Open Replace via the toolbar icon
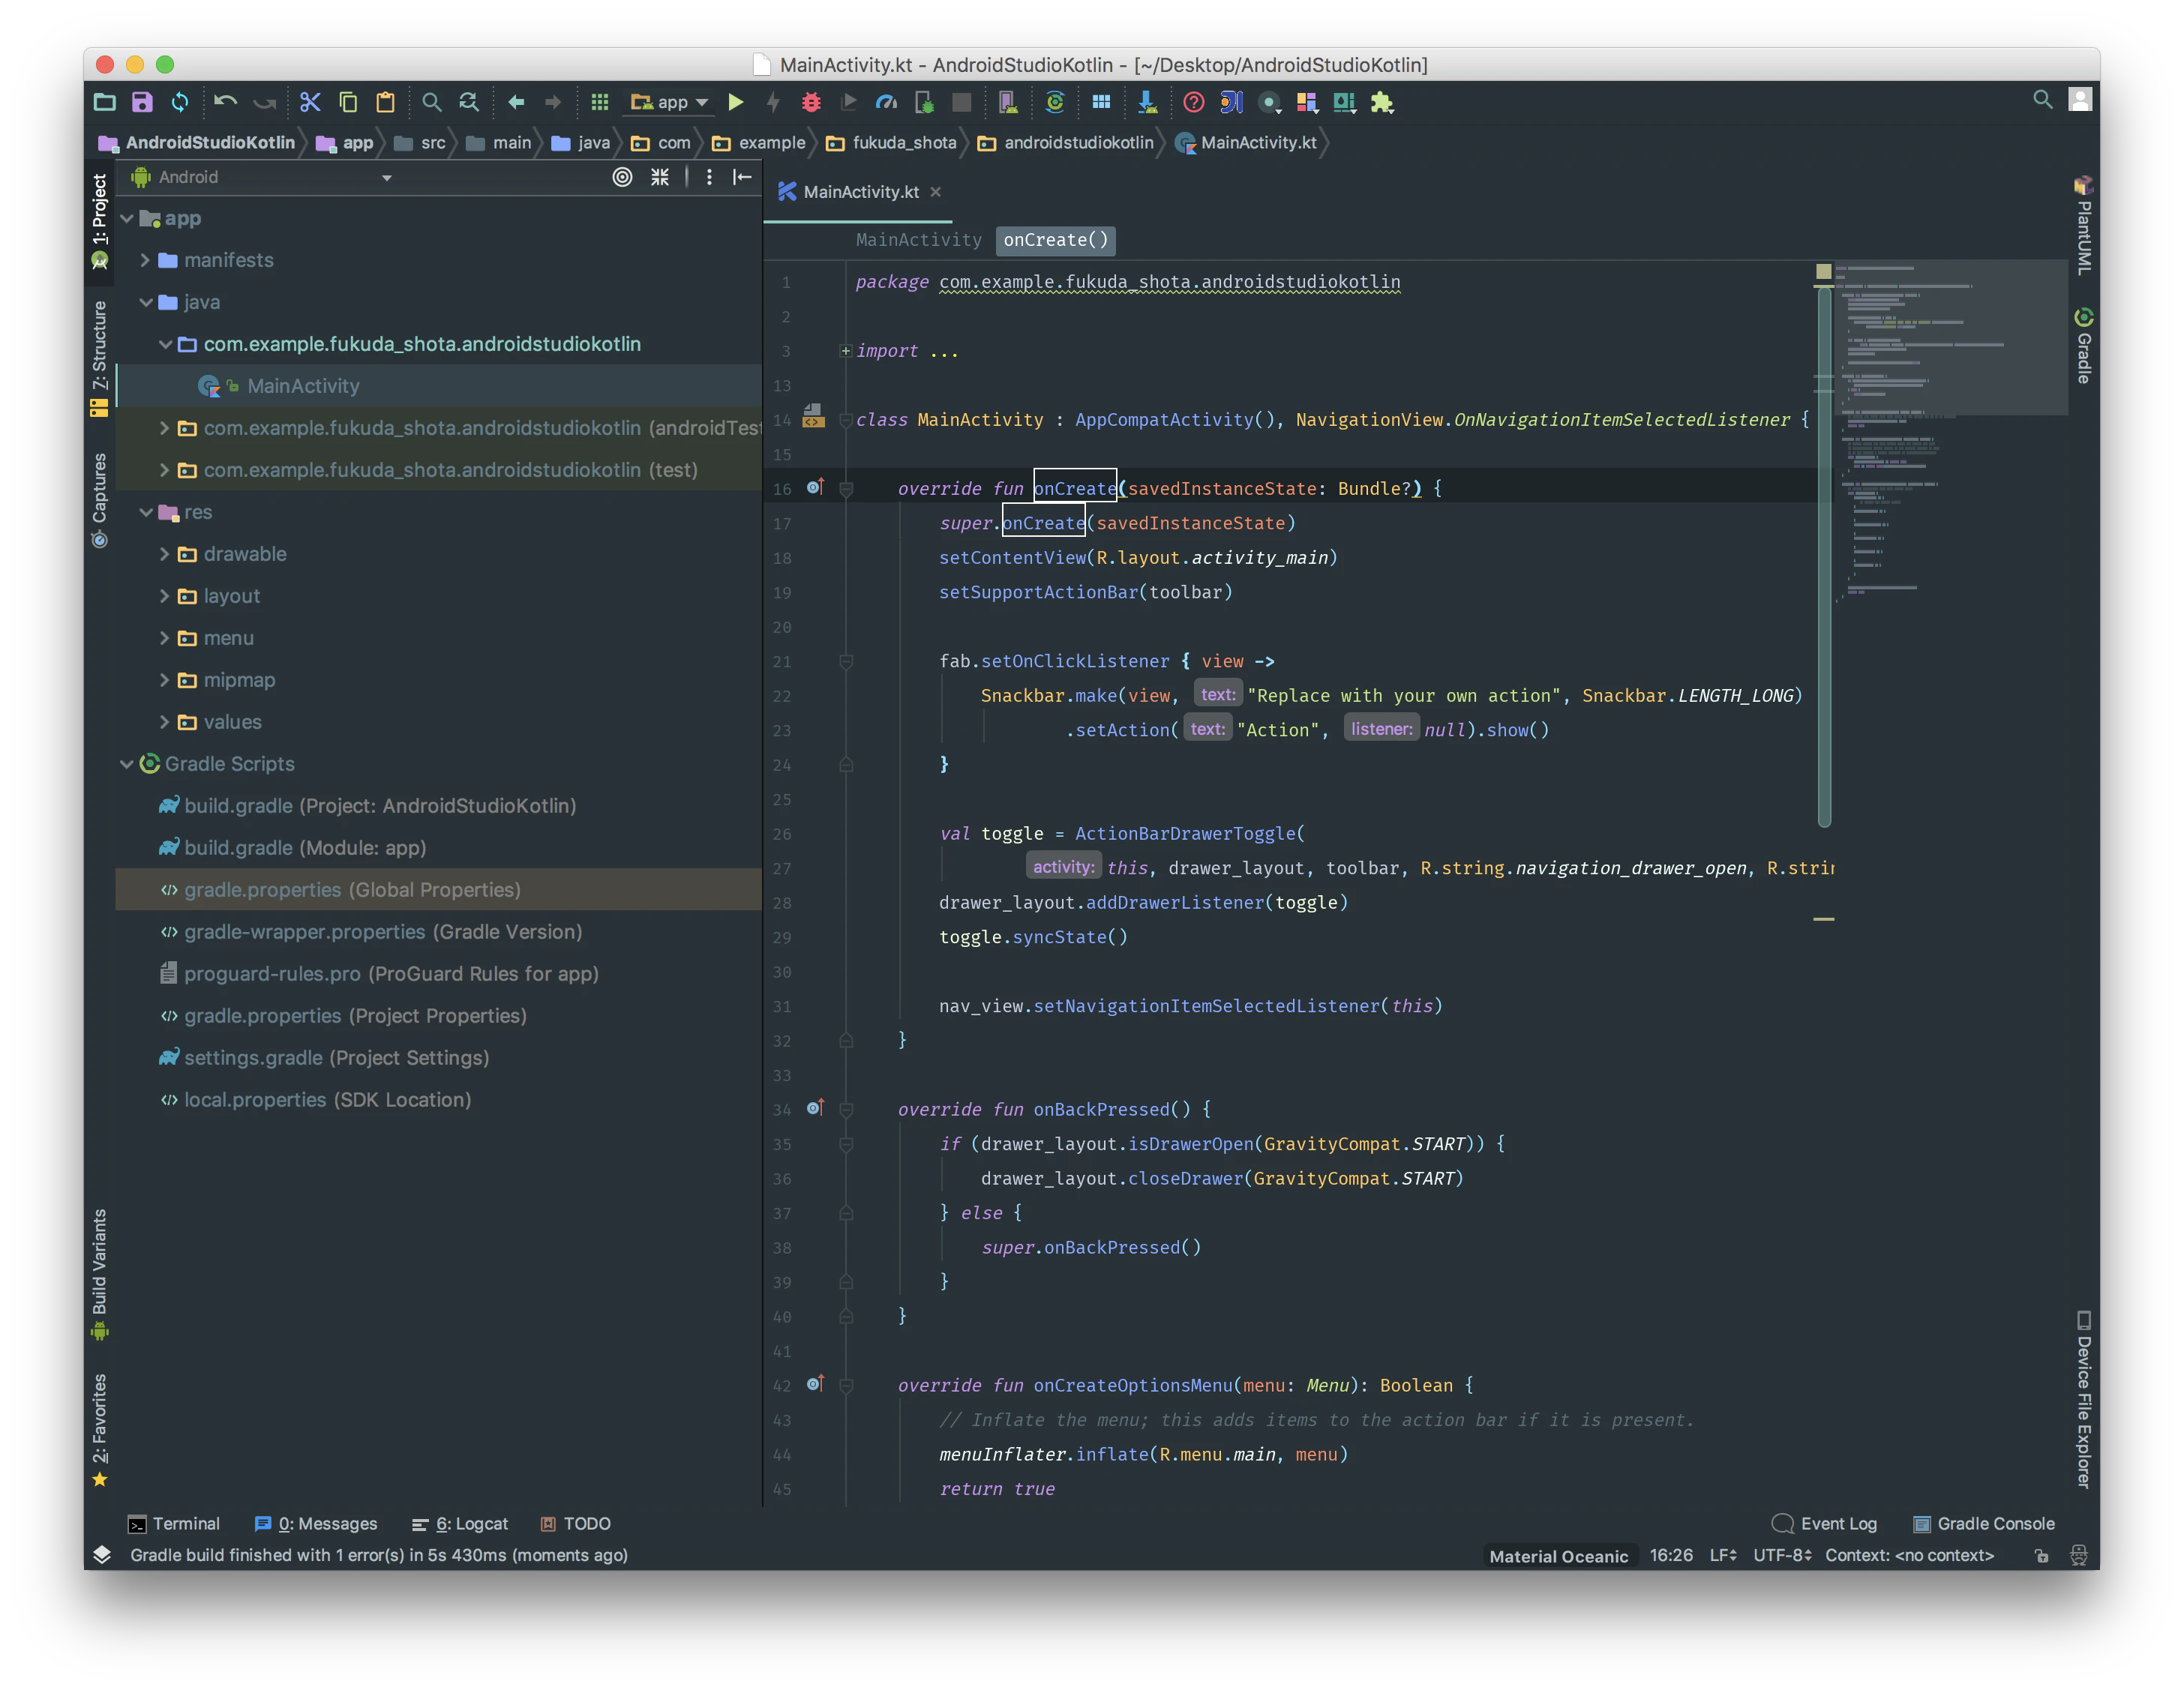The width and height of the screenshot is (2184, 1690). coord(469,102)
